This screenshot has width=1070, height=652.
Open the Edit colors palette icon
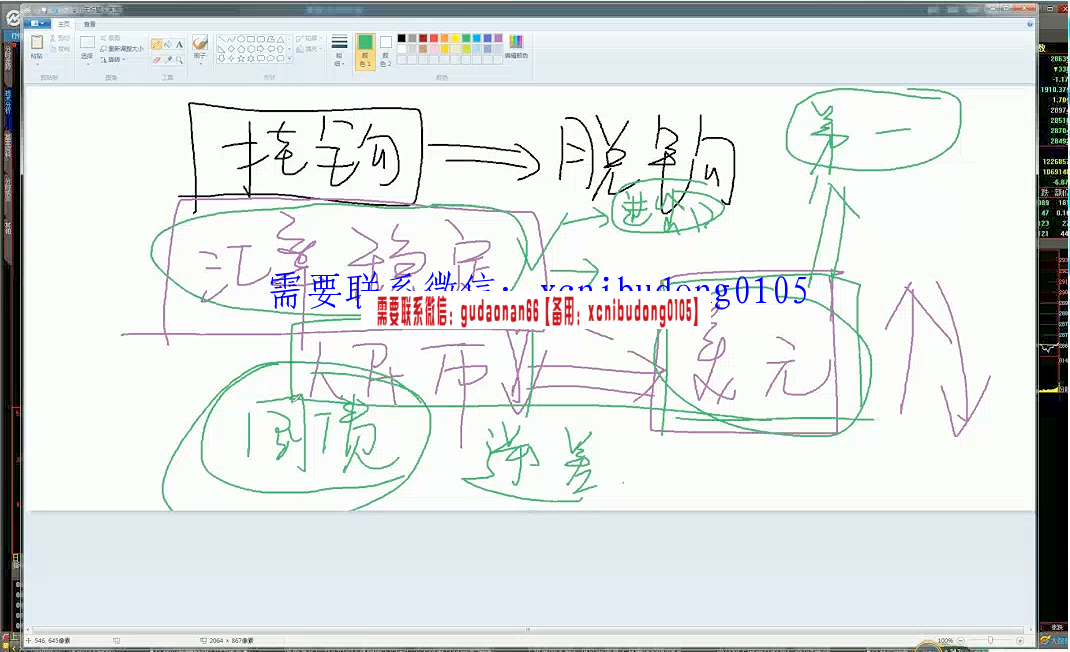[516, 44]
